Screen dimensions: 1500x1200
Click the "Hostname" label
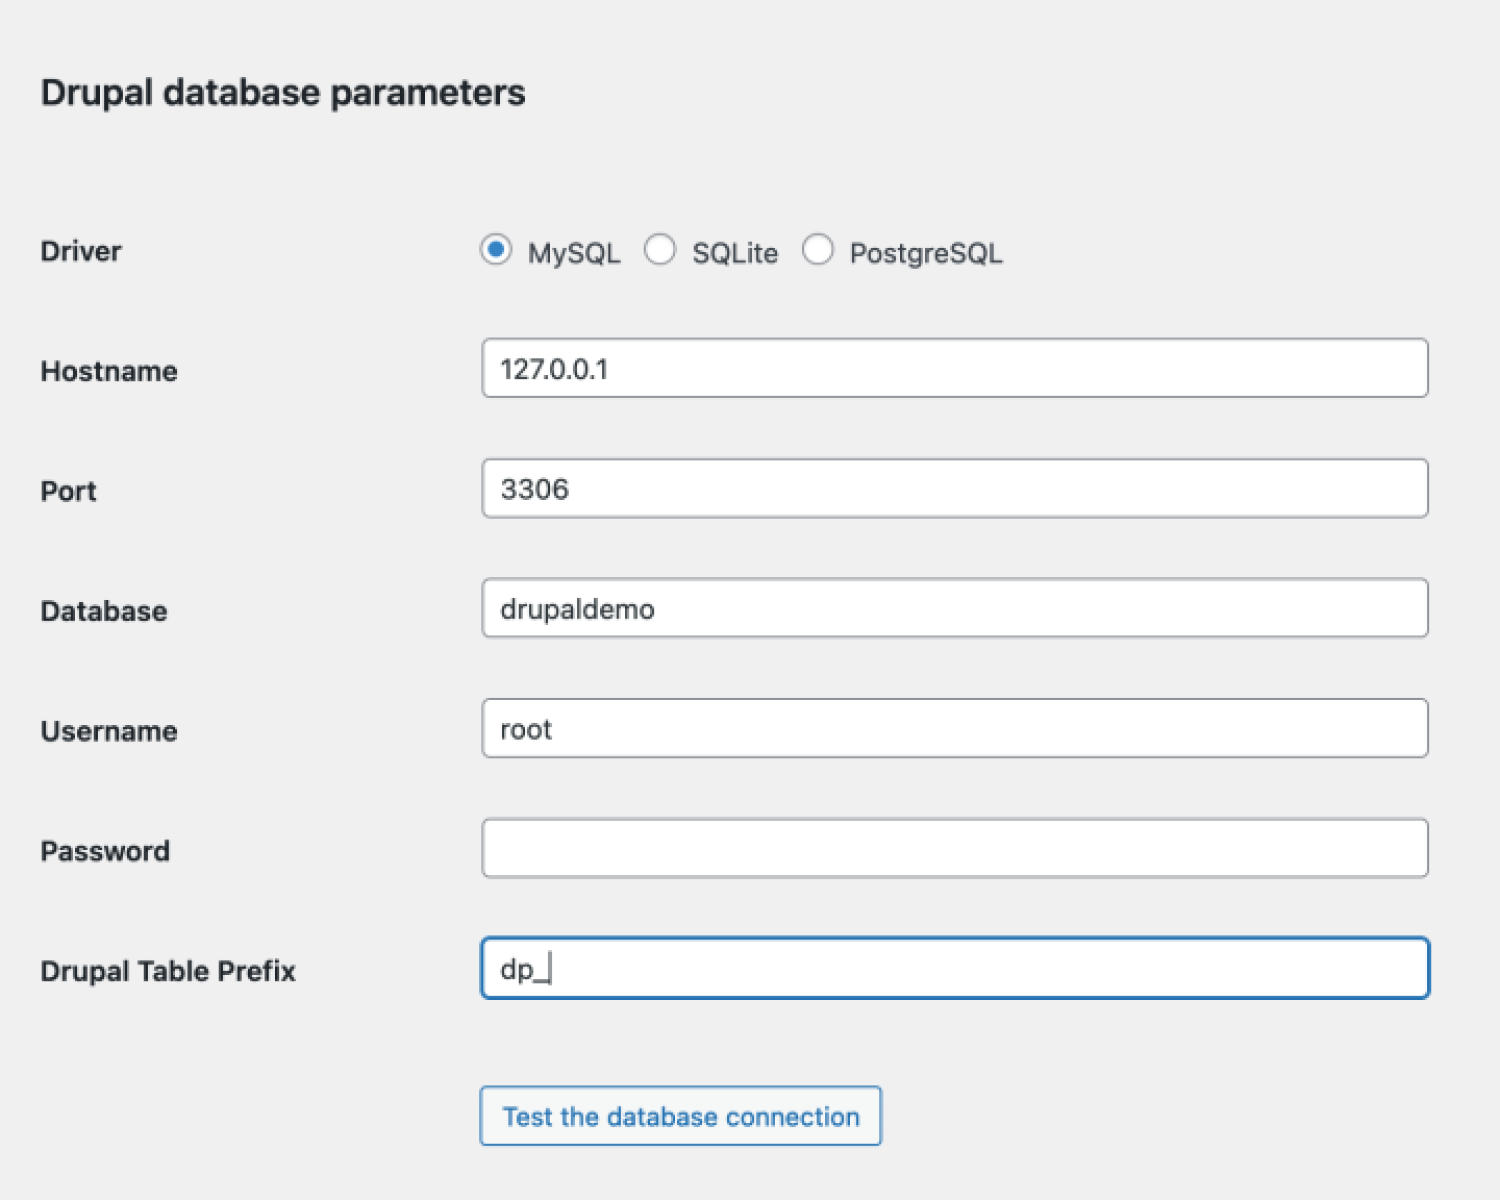tap(109, 371)
